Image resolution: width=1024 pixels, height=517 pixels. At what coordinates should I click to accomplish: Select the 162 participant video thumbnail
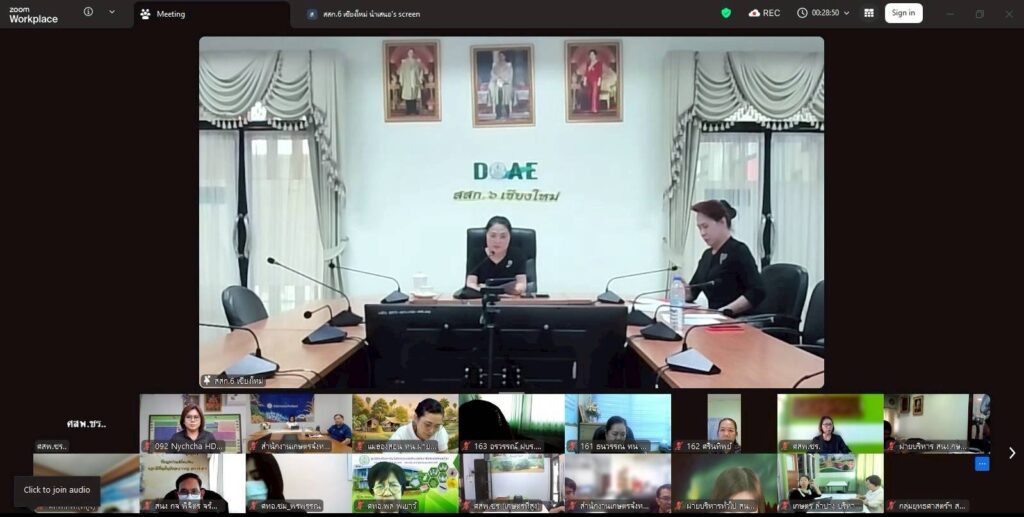tap(724, 422)
